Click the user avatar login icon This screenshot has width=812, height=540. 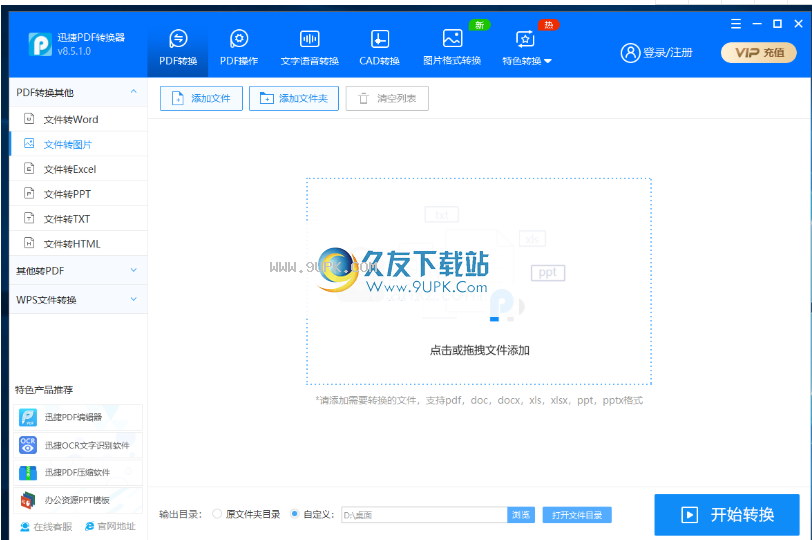pyautogui.click(x=630, y=52)
